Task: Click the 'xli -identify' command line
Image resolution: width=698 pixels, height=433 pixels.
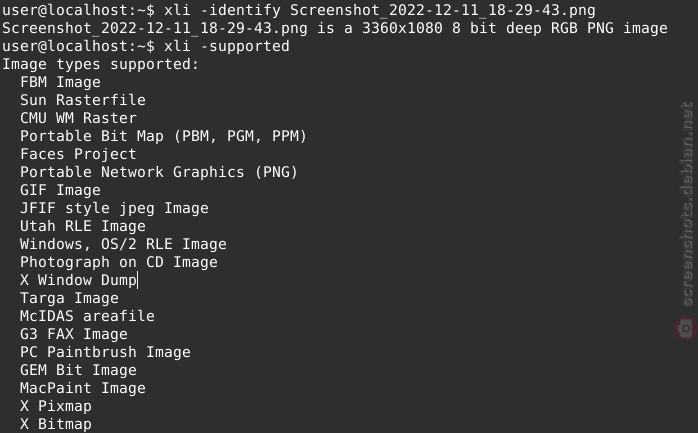Action: click(299, 10)
